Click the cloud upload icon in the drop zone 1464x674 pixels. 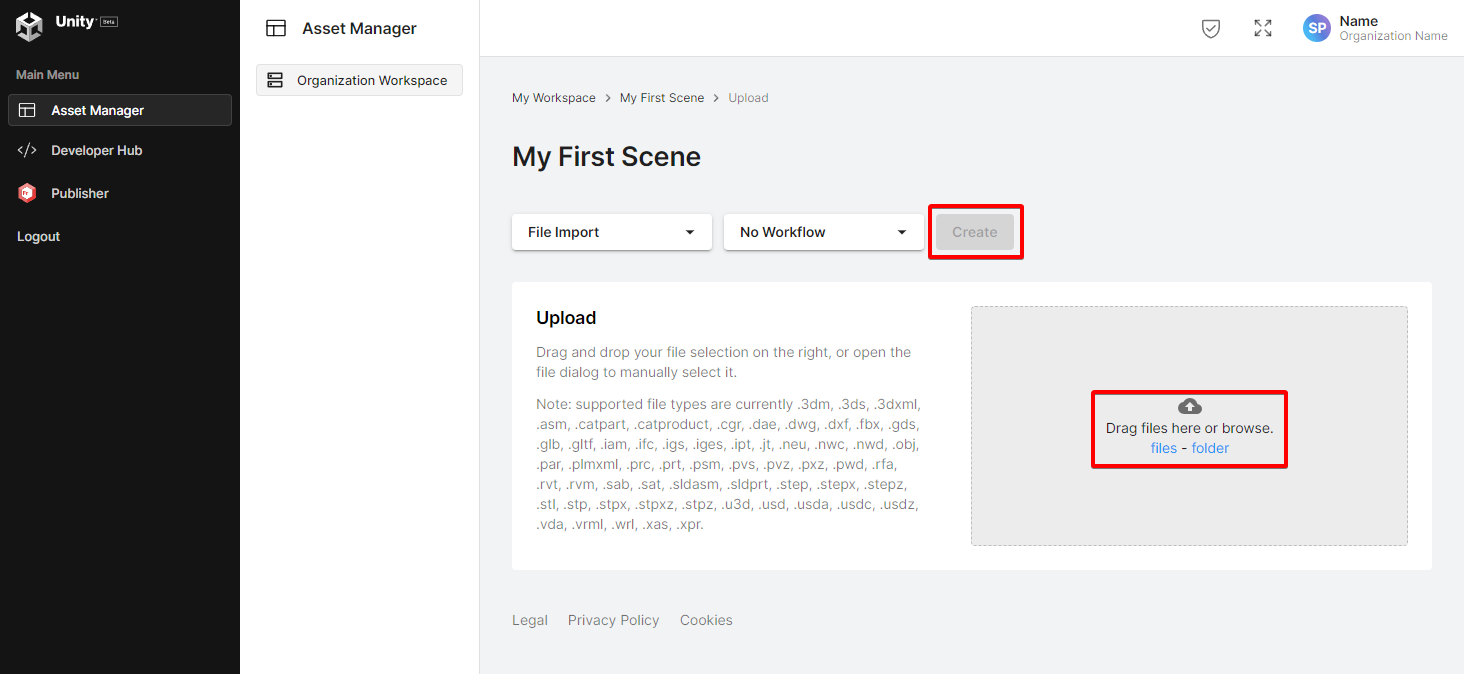pos(1189,406)
